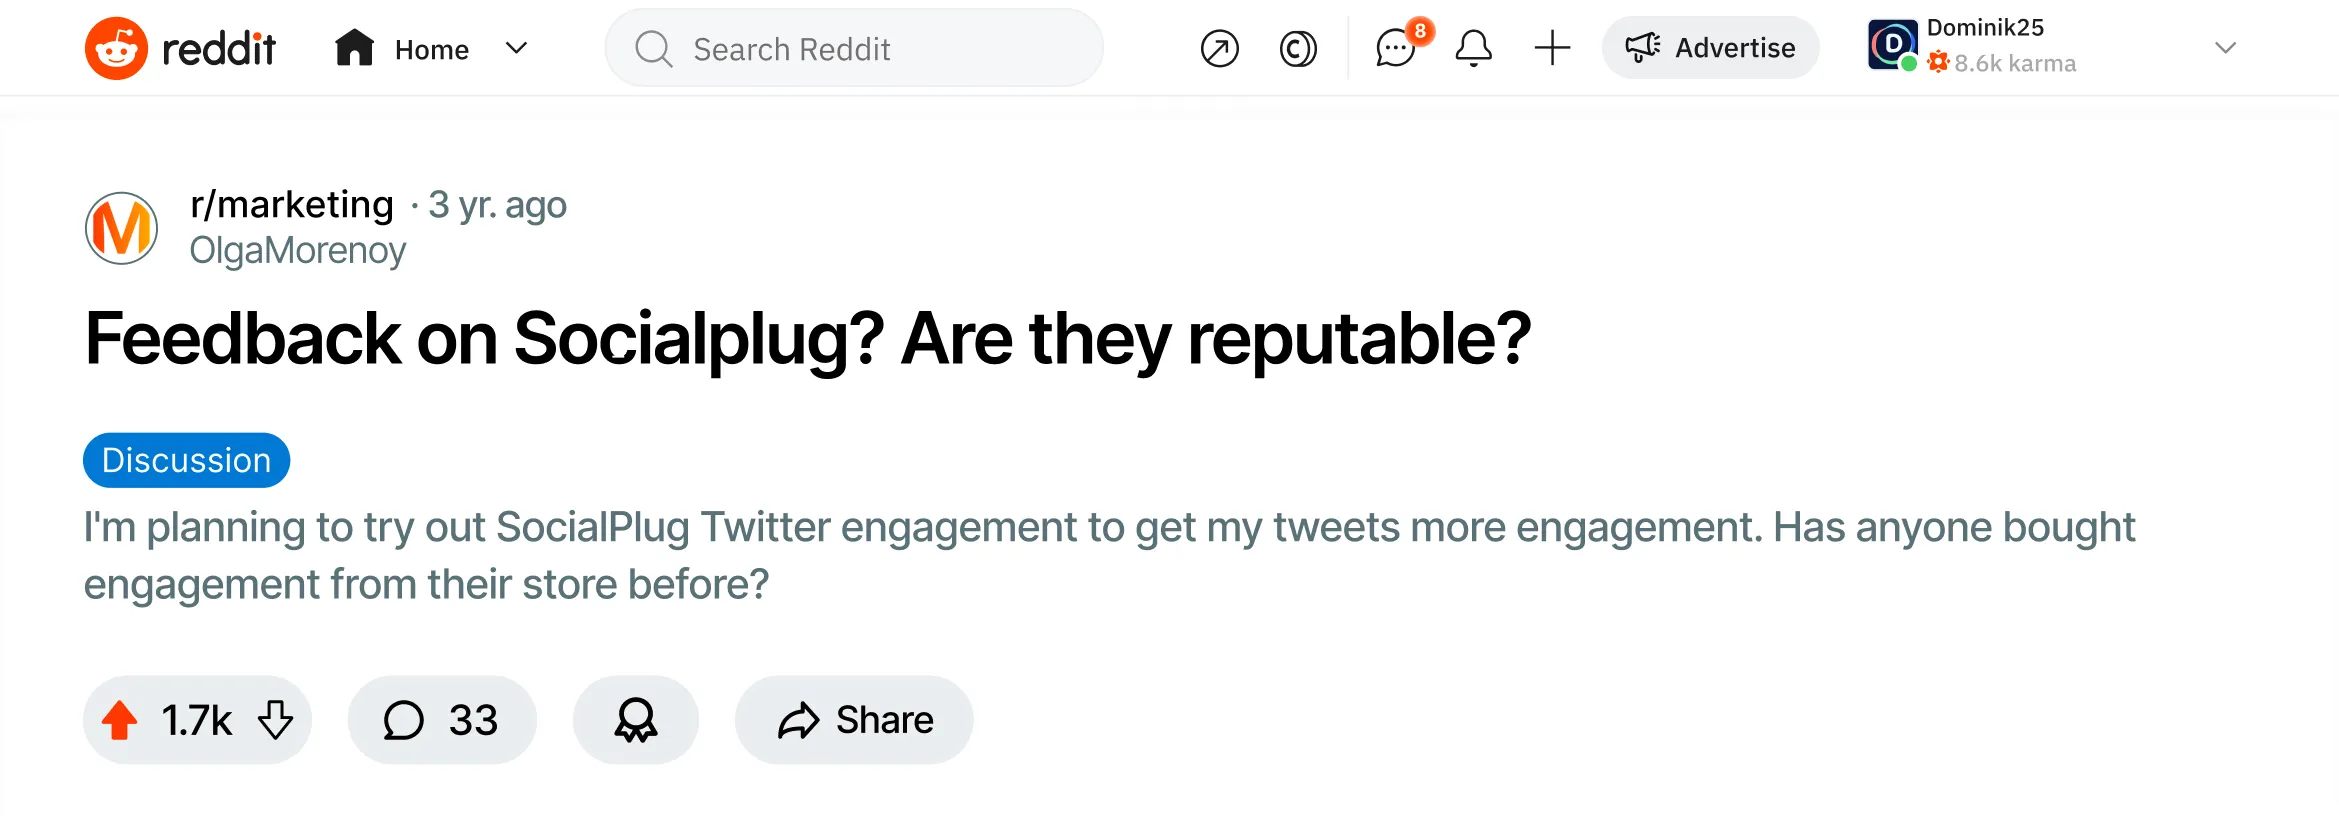Click the Reddit snoo logo
Screen dimensions: 2339x834
coord(116,46)
